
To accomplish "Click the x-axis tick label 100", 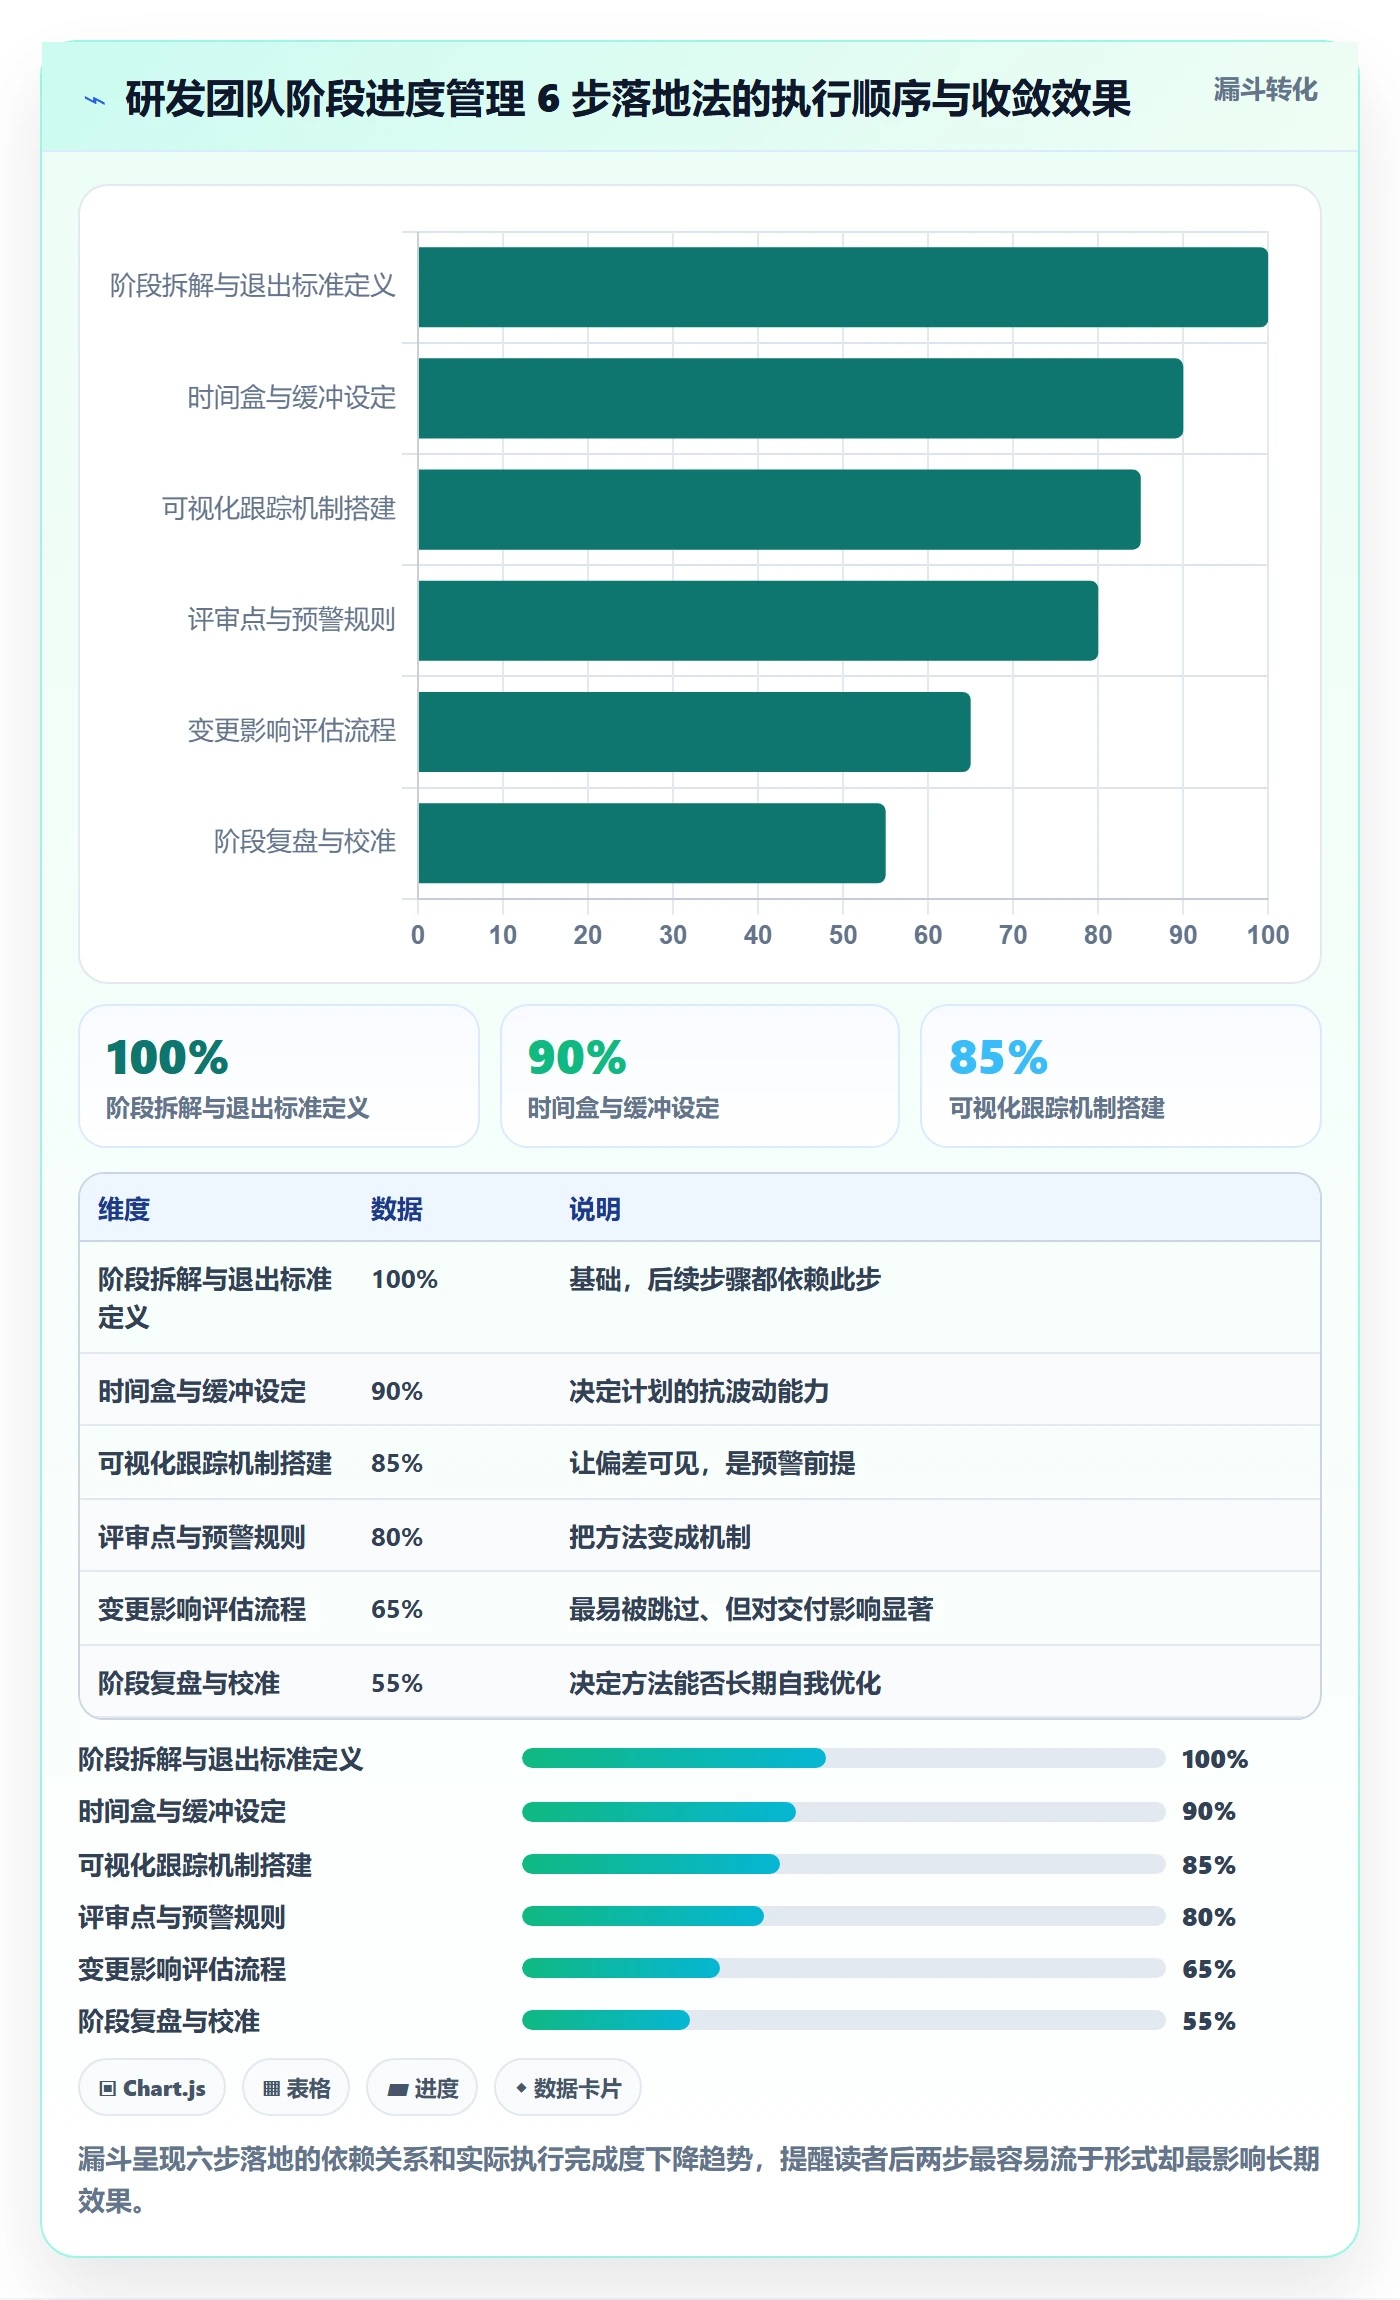I will click(x=1268, y=935).
